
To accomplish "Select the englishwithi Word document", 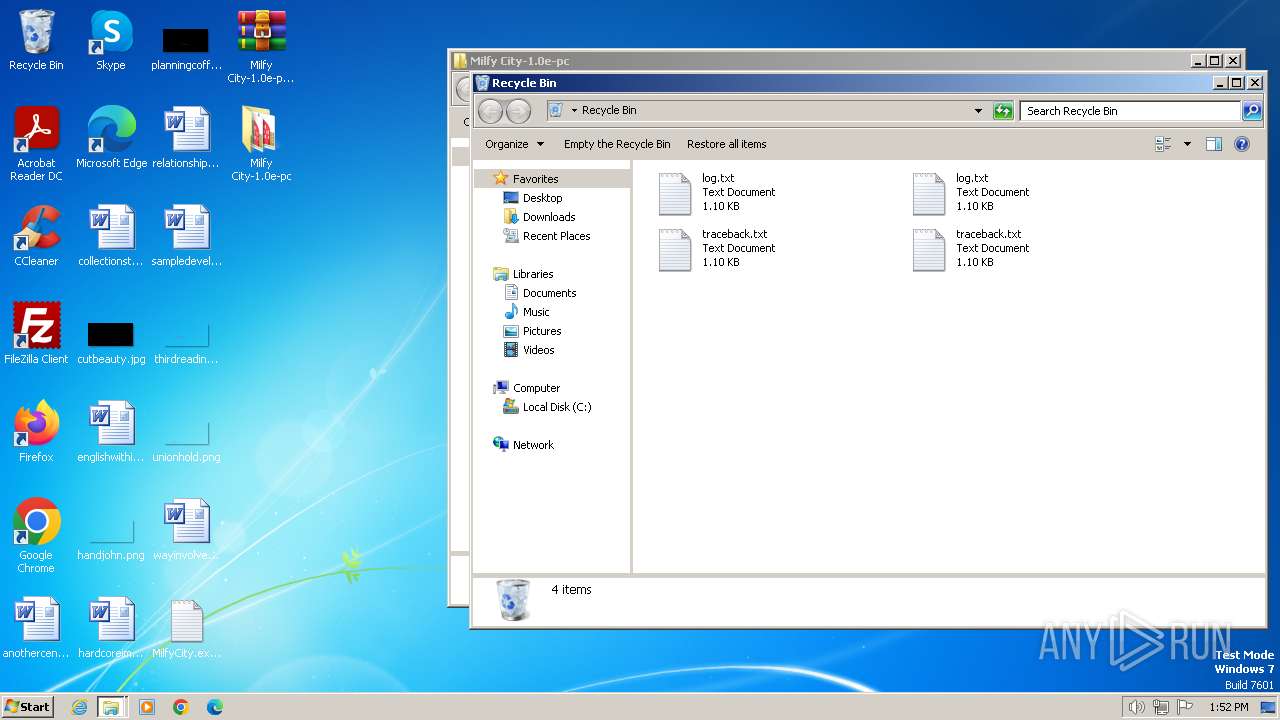I will 111,432.
